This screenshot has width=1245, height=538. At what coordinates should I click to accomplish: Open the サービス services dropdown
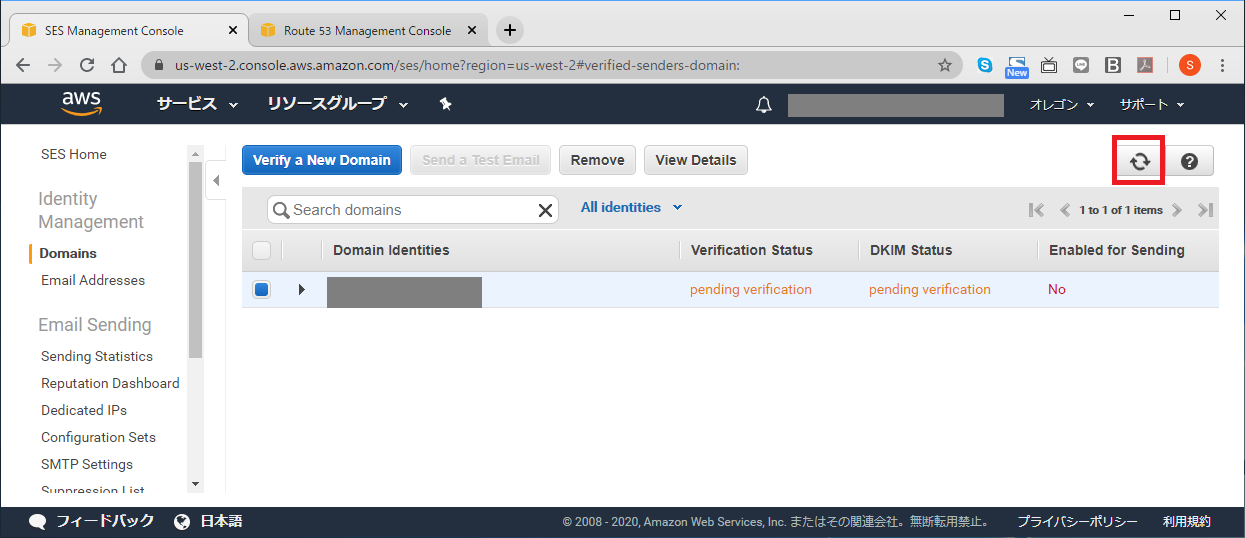click(197, 104)
